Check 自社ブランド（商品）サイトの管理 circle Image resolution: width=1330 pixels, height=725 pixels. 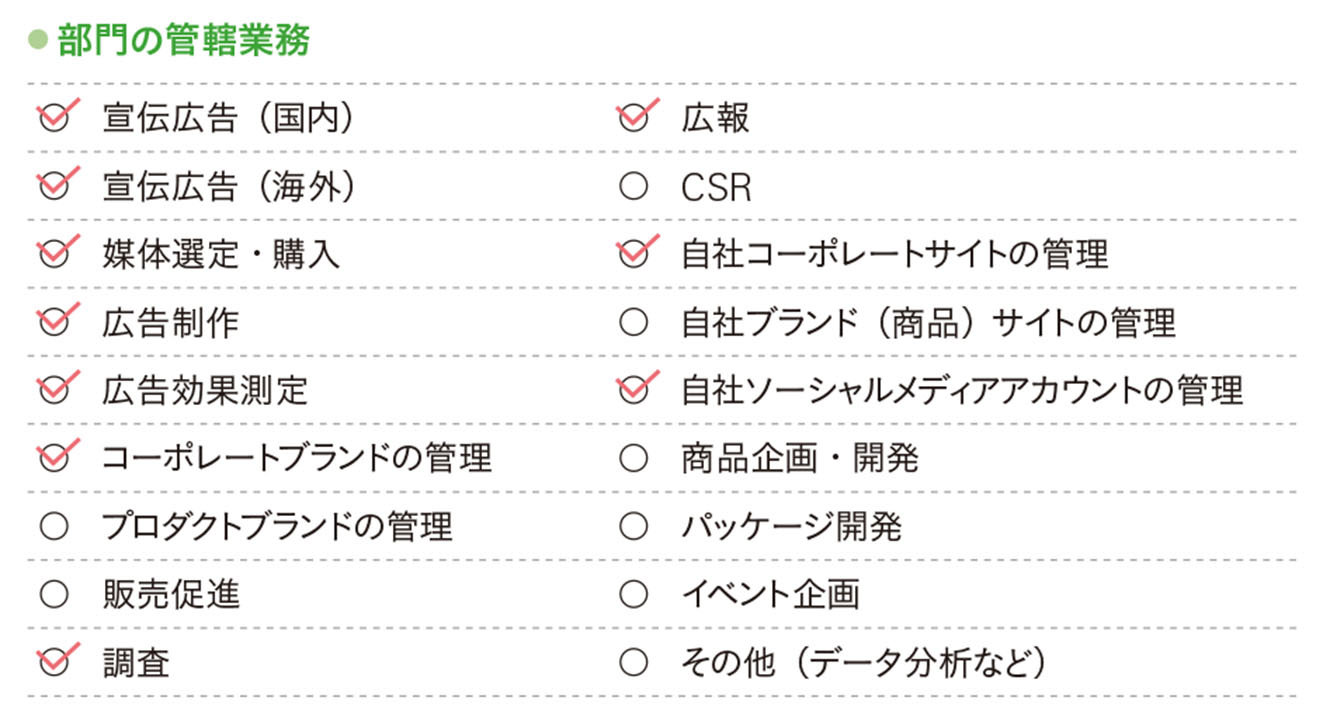tap(634, 322)
